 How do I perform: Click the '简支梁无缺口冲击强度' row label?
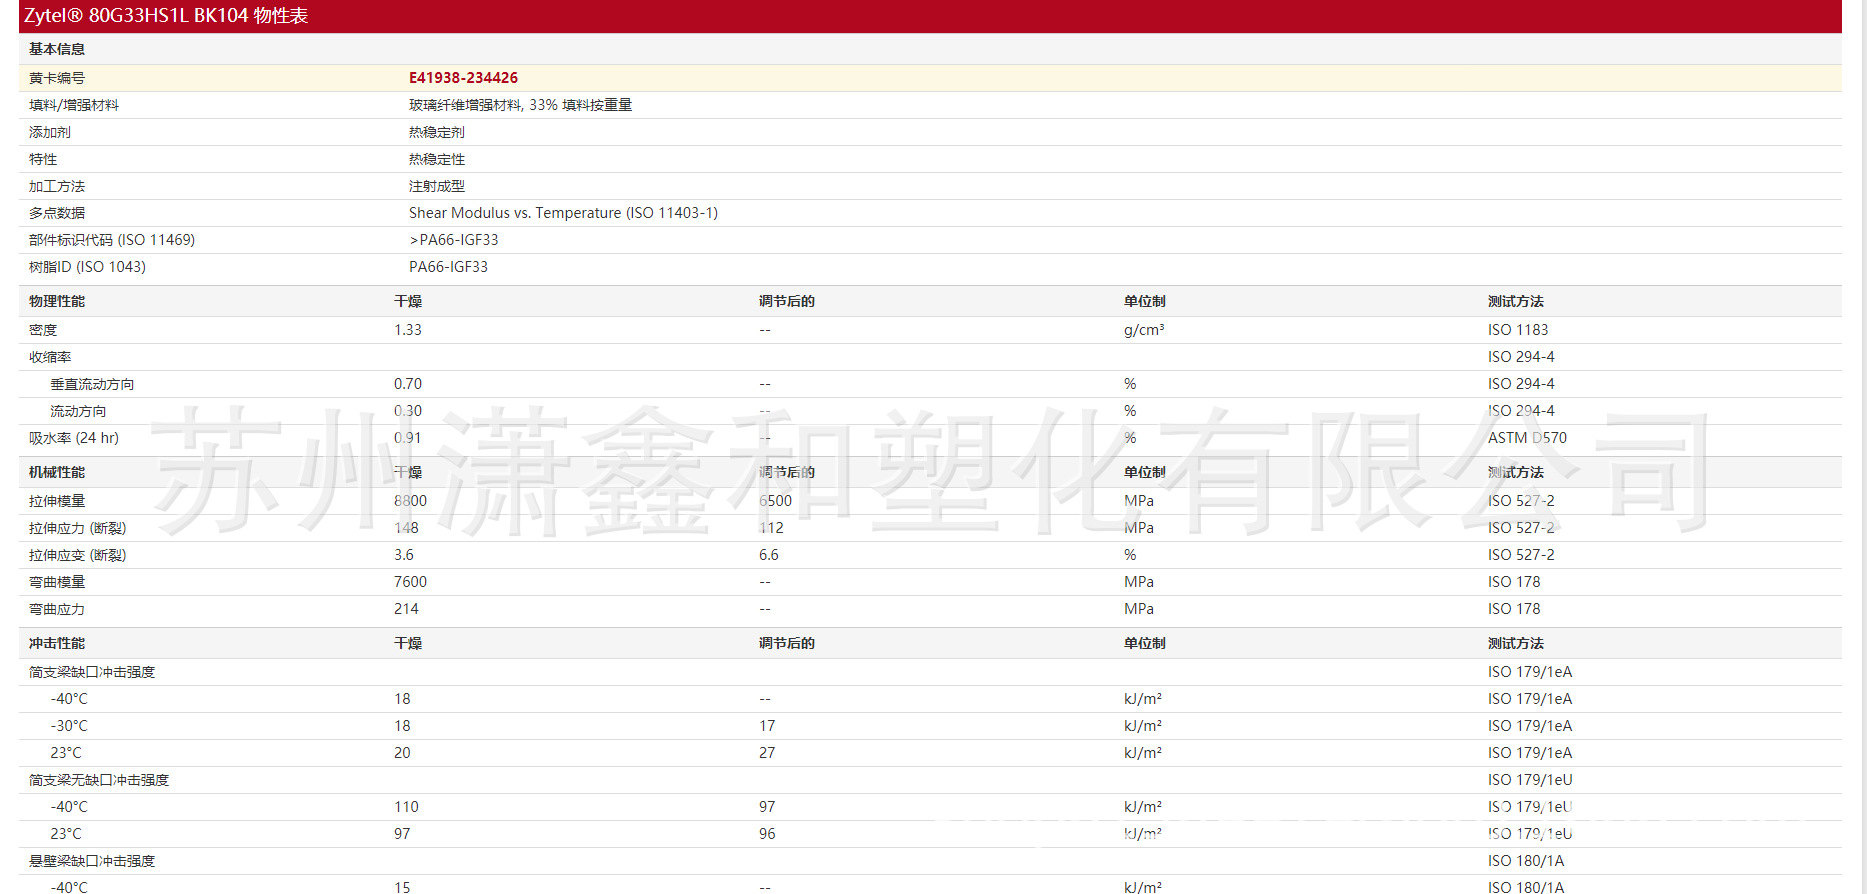coord(99,780)
